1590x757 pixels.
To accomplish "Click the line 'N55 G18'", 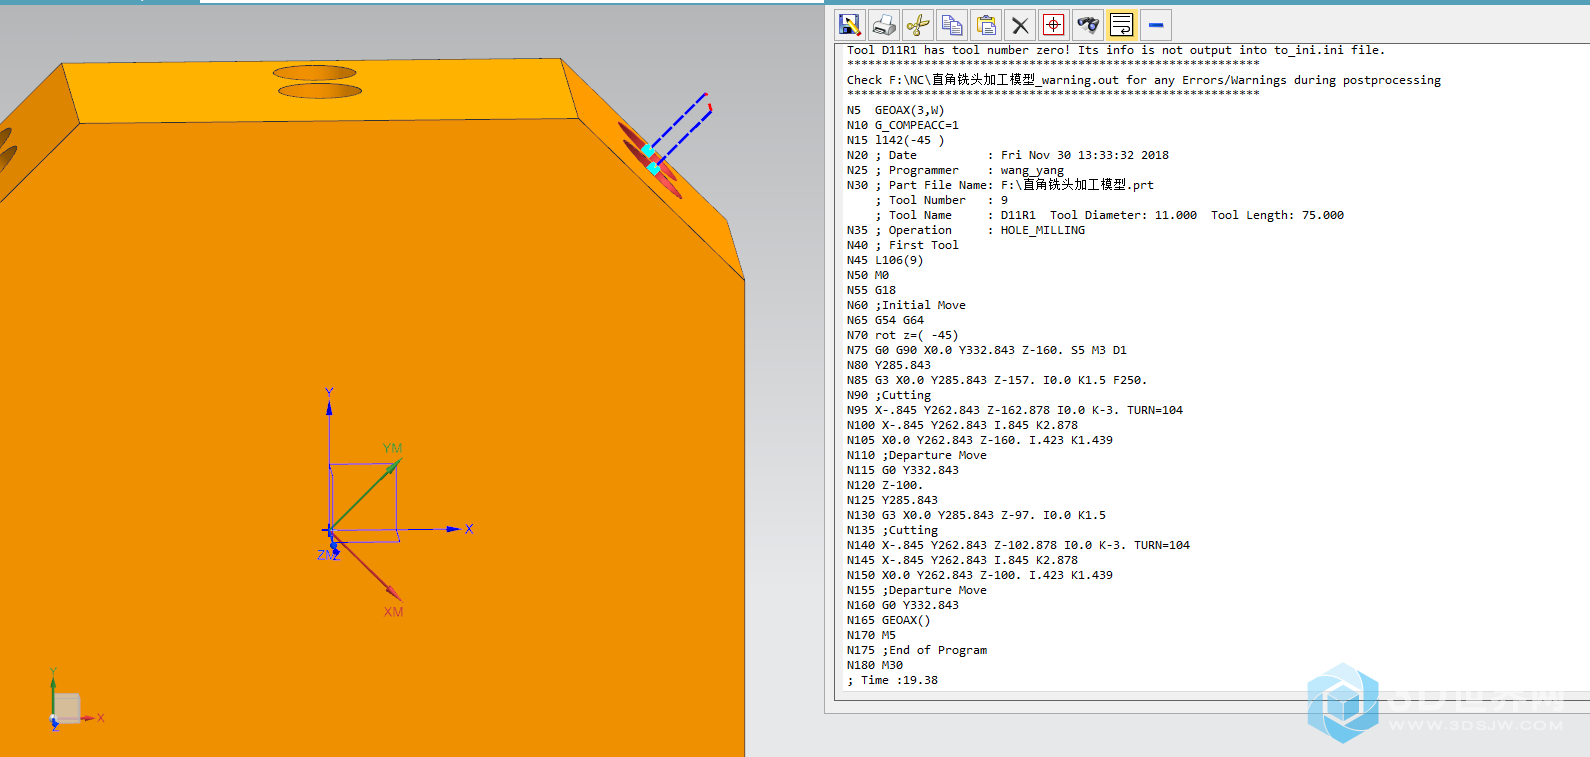I will 871,290.
